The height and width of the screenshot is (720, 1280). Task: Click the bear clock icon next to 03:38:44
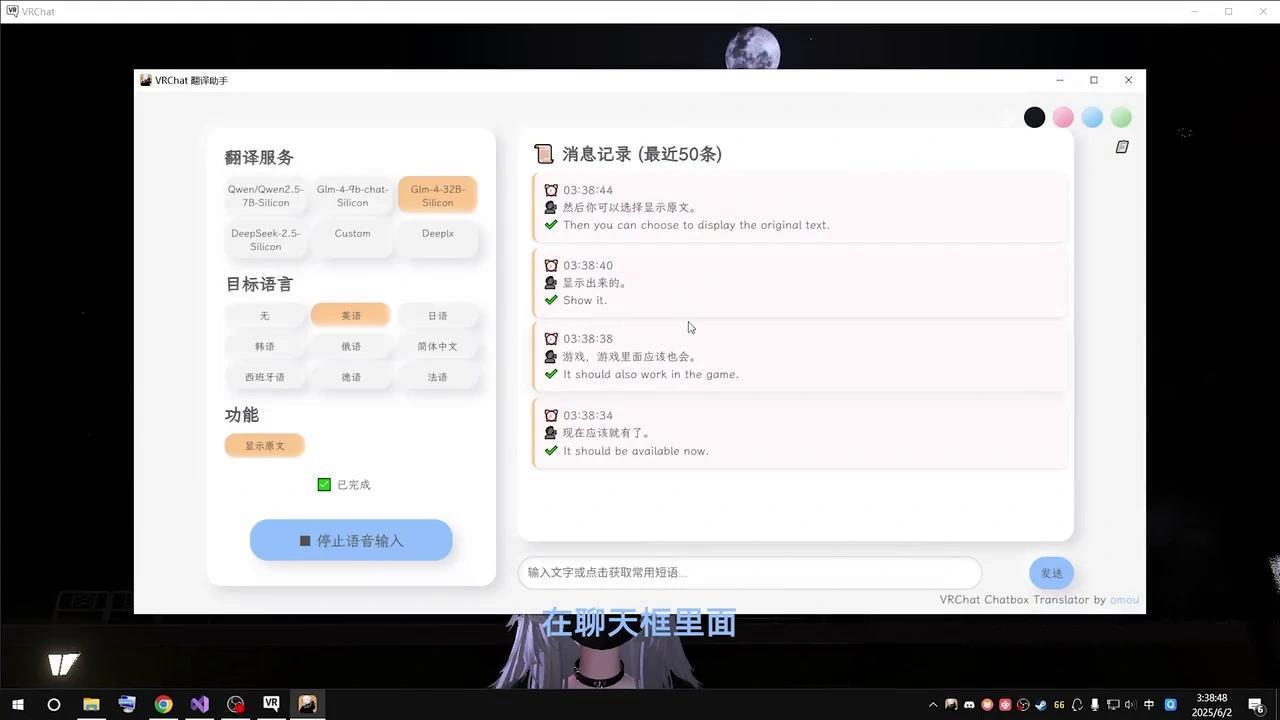[551, 190]
